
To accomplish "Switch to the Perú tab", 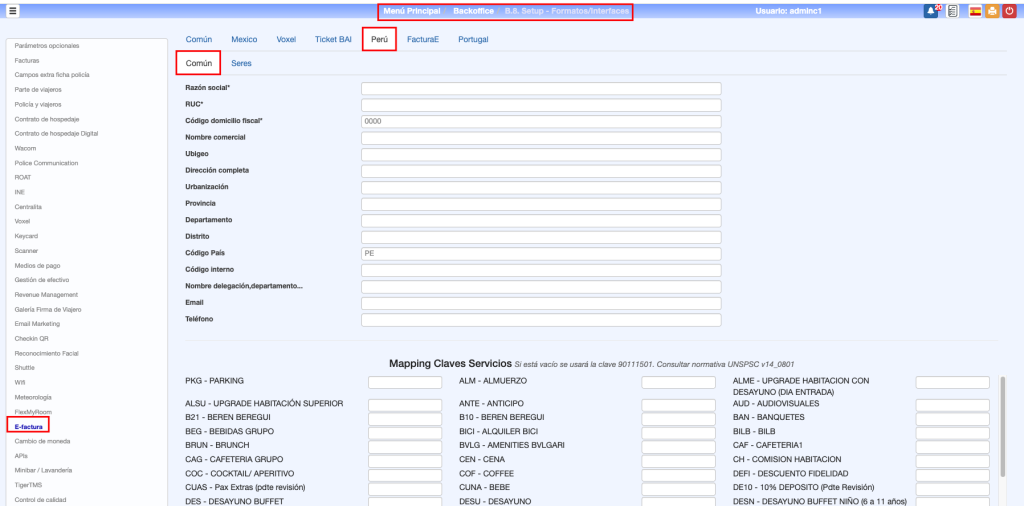I will point(379,39).
